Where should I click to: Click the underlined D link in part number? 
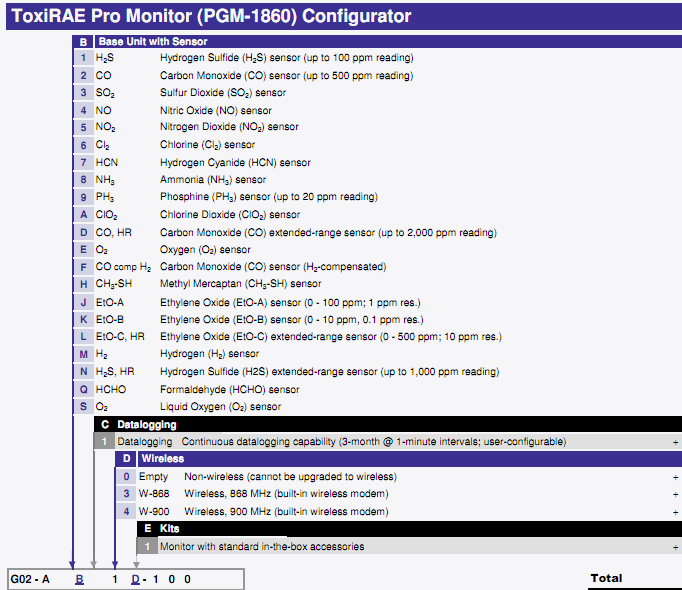pyautogui.click(x=135, y=579)
